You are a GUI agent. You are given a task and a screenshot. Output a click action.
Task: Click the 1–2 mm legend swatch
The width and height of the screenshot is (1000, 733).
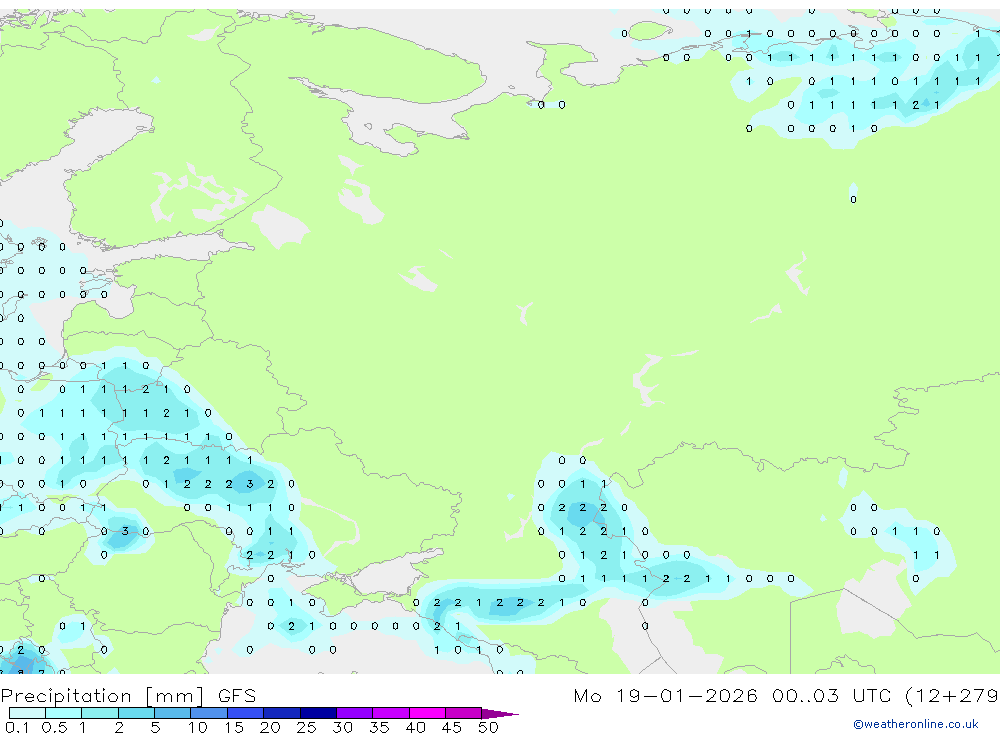point(100,713)
